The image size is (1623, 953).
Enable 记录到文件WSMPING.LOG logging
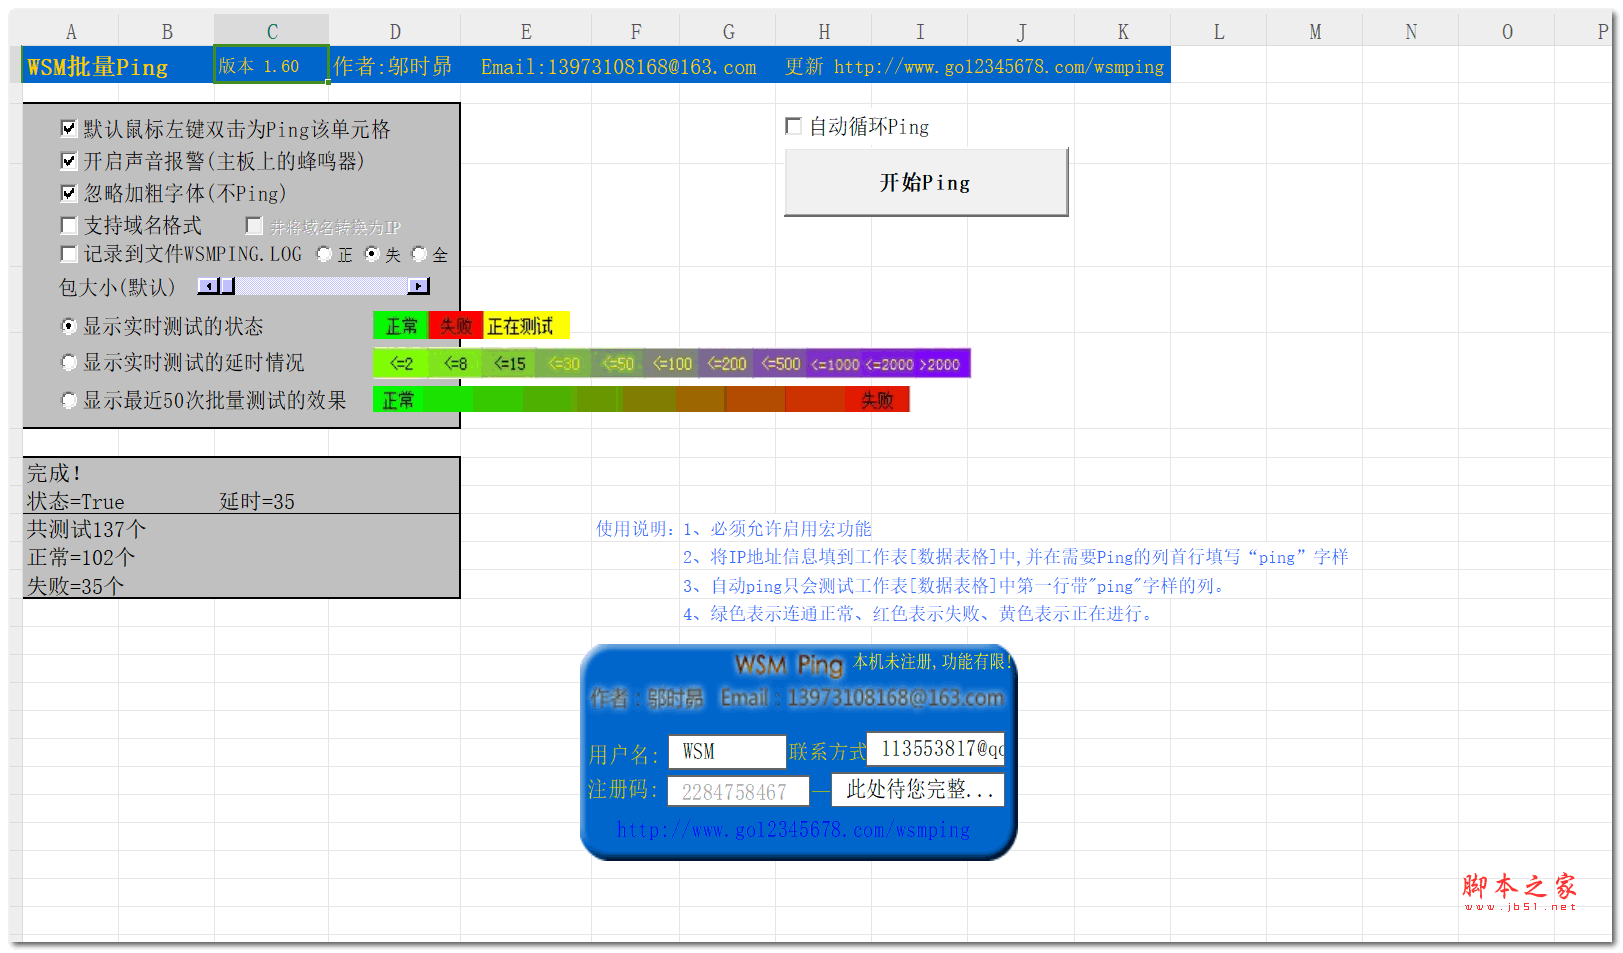click(68, 254)
